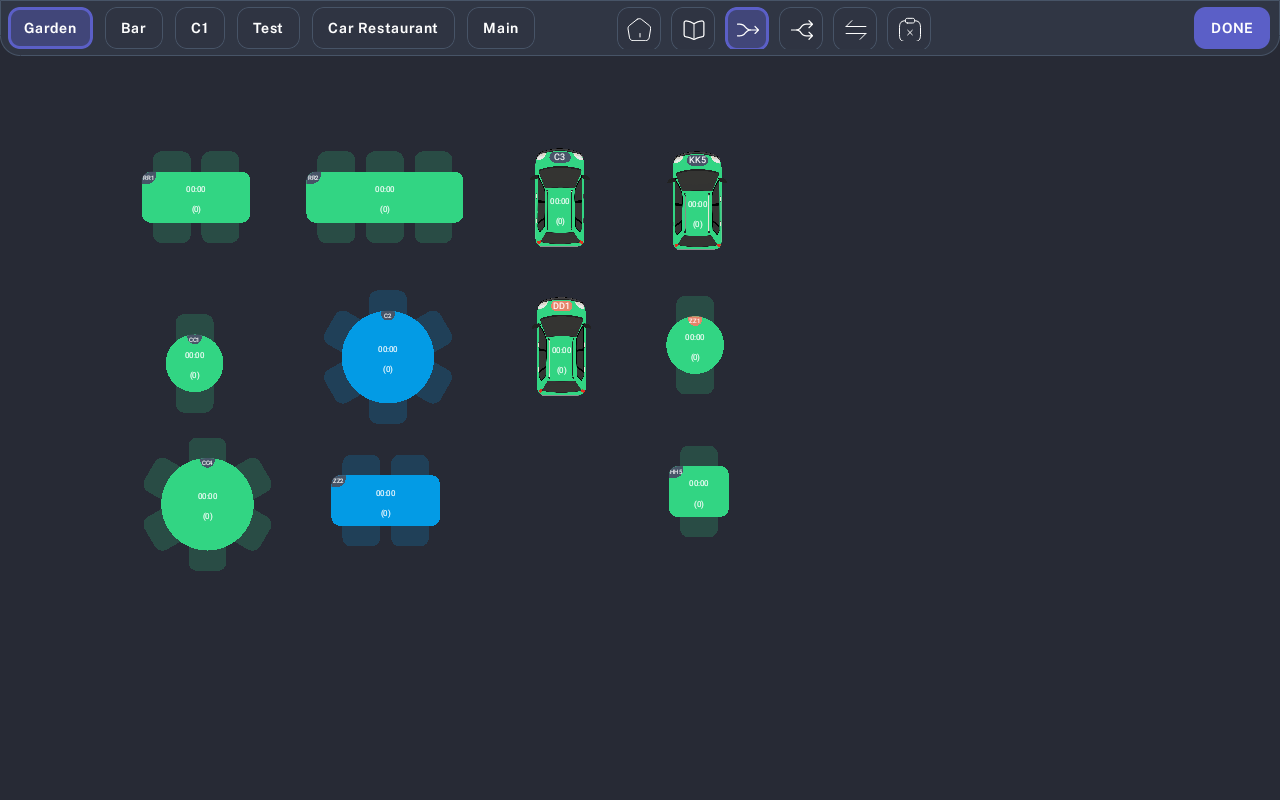Select the split tables arrow icon
Screen dimensions: 1280x800
click(x=801, y=29)
